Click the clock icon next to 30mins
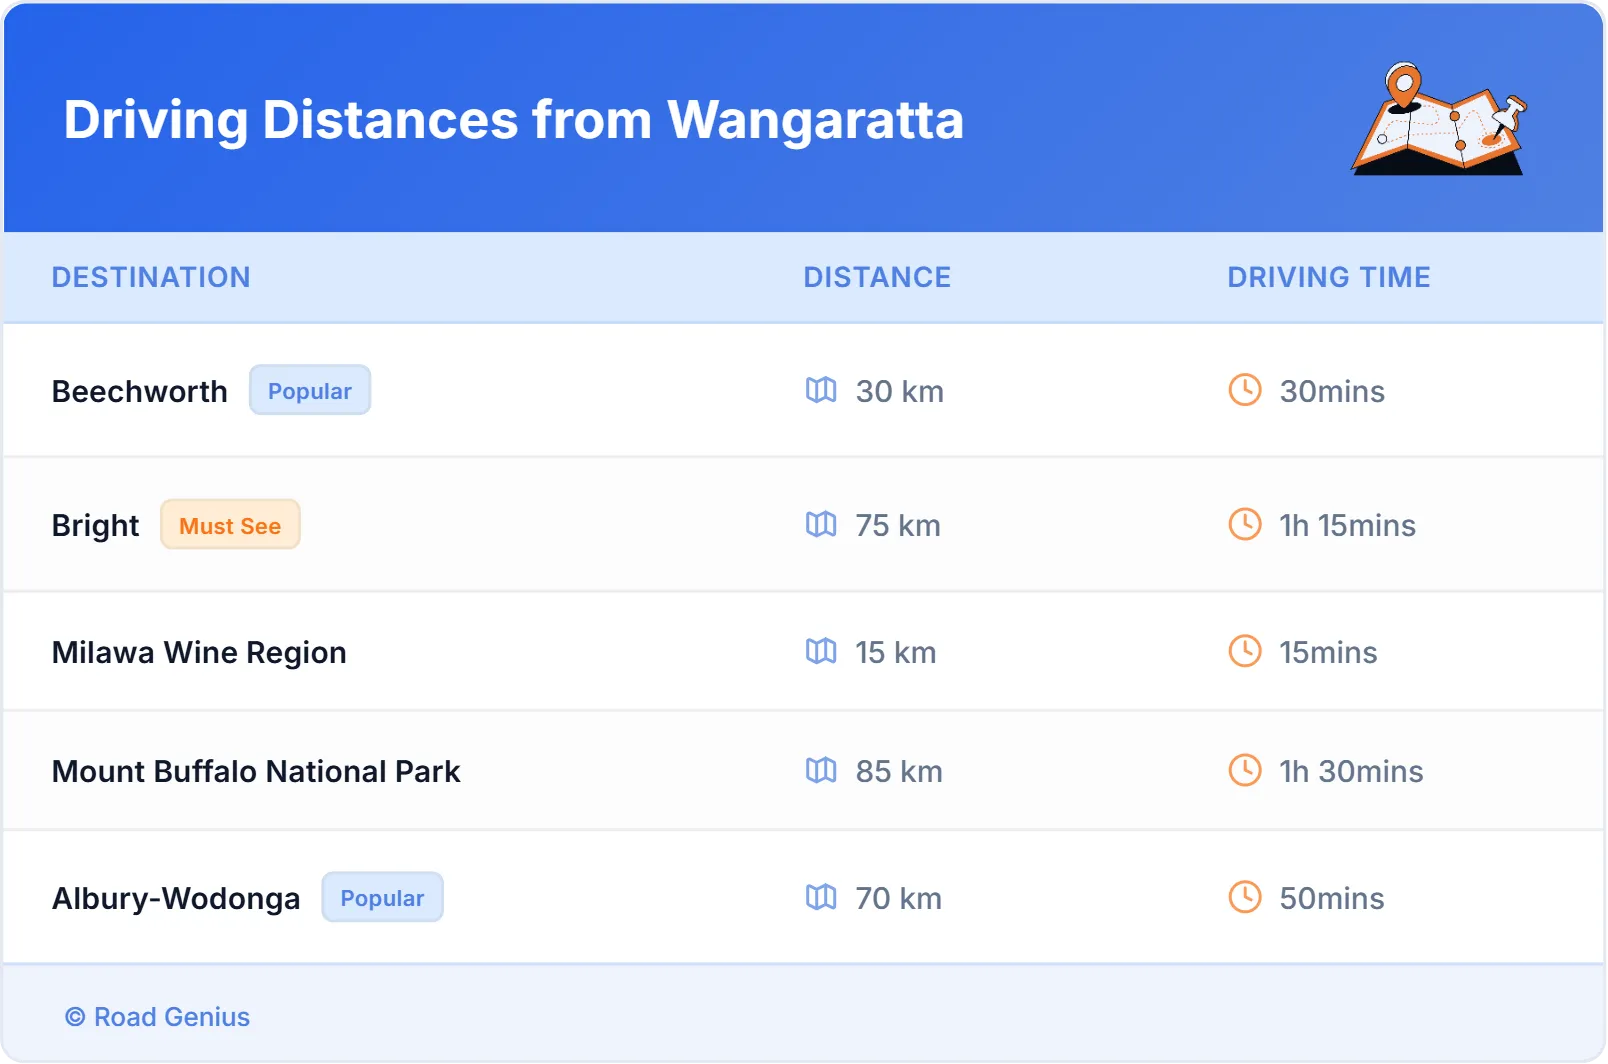The width and height of the screenshot is (1608, 1064). pyautogui.click(x=1245, y=390)
